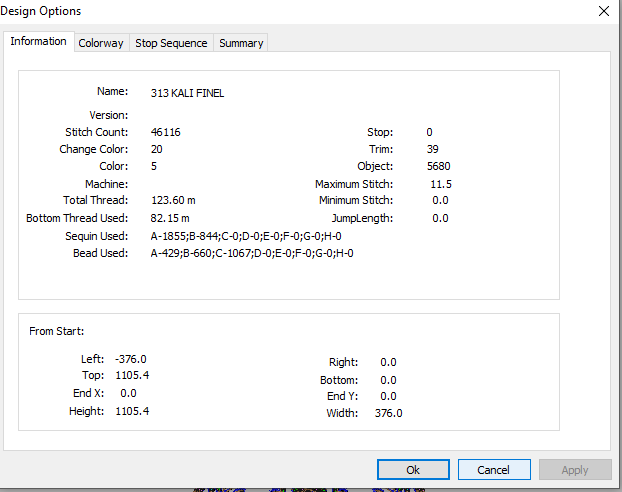Click the Version: label
The width and height of the screenshot is (622, 492).
[x=109, y=115]
